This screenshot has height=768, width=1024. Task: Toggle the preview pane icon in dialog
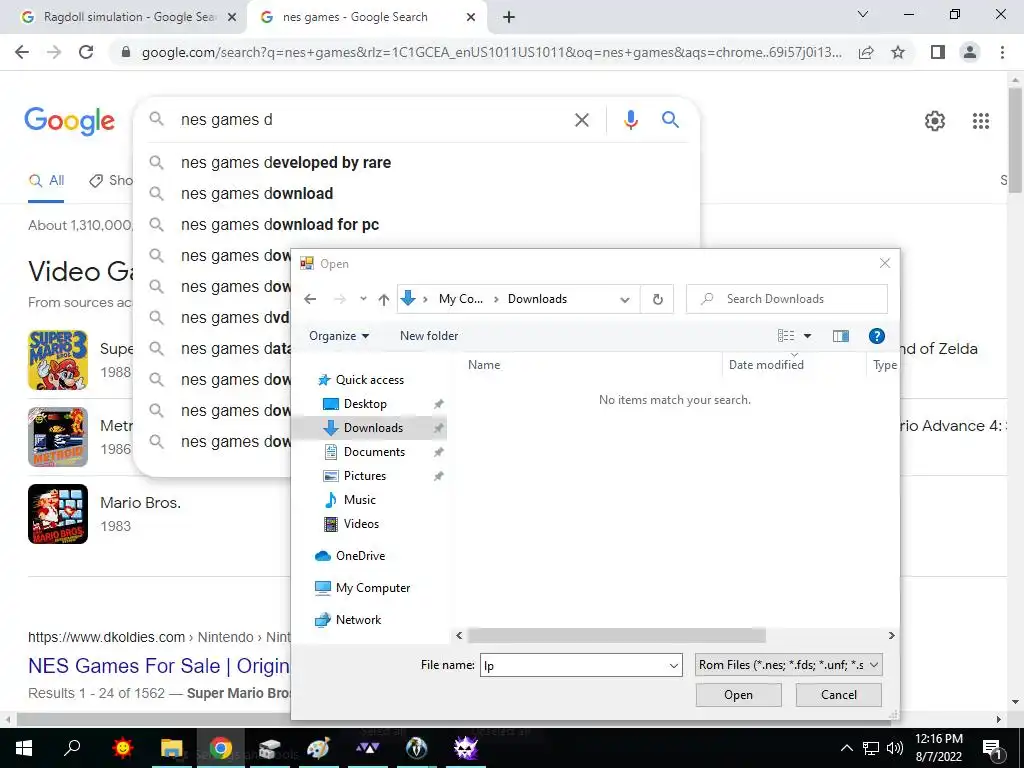point(840,336)
